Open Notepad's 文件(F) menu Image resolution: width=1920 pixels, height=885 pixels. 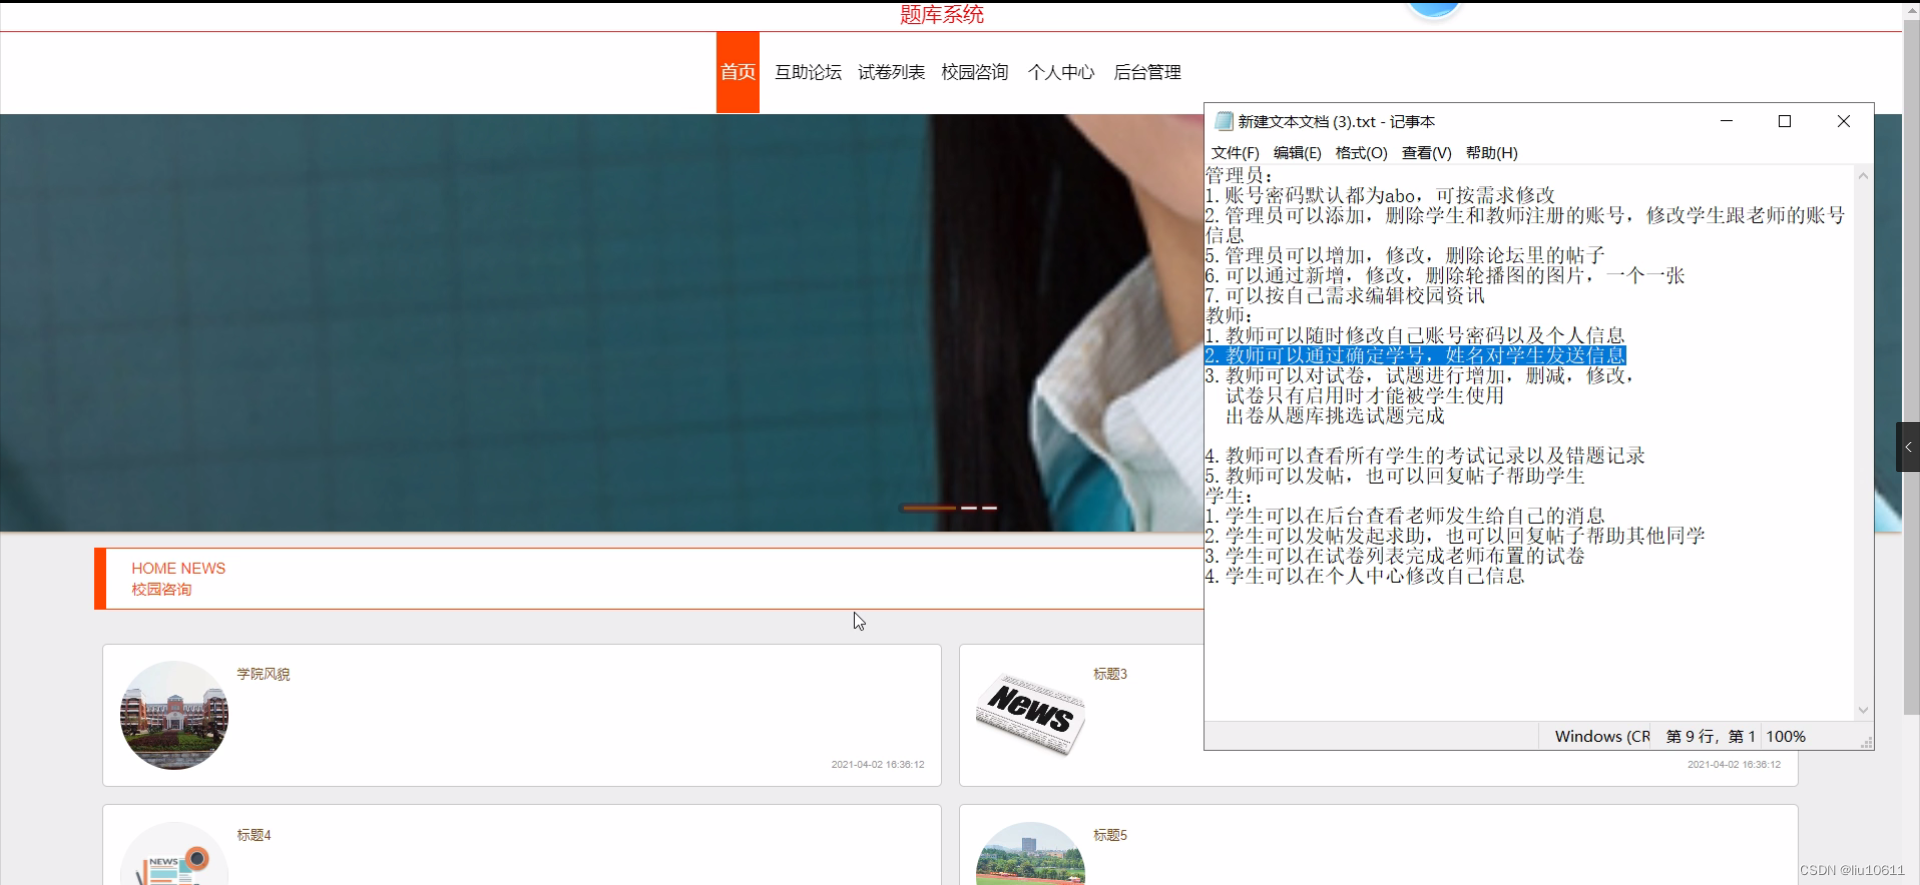pyautogui.click(x=1235, y=153)
